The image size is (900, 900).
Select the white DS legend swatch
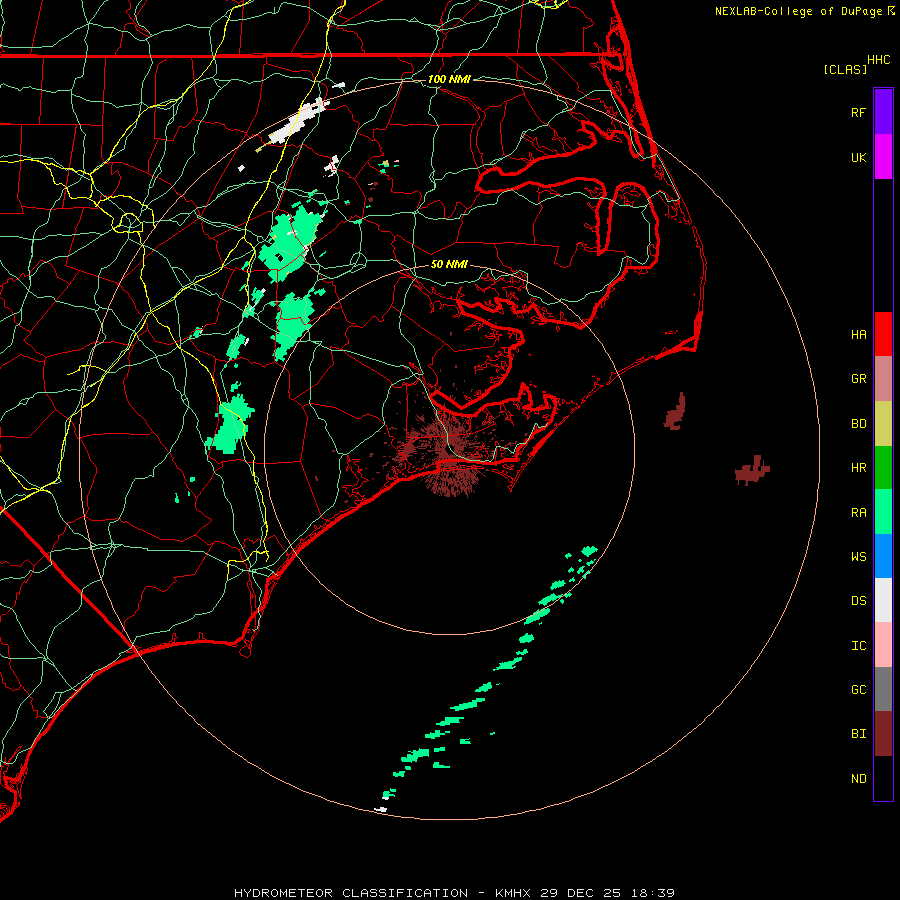pos(883,600)
